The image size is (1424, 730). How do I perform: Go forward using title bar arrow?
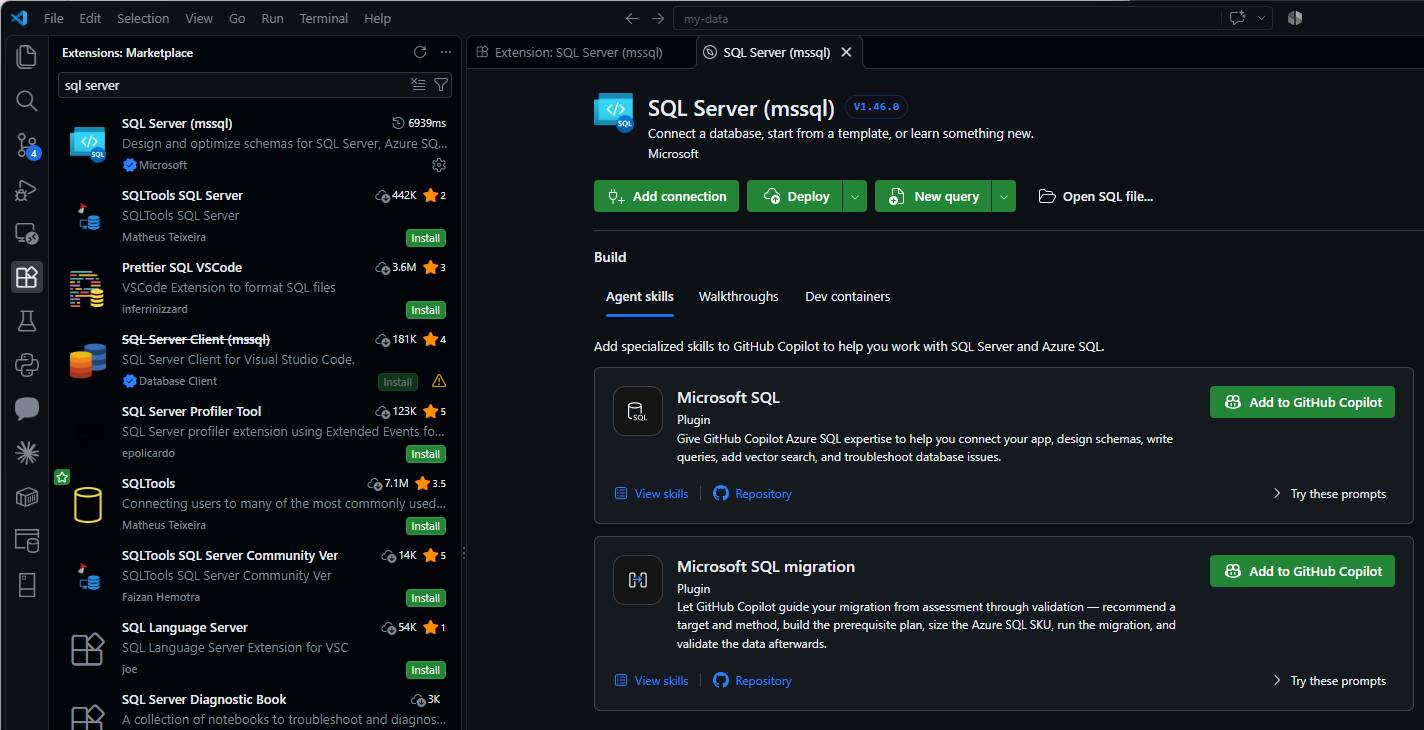657,18
